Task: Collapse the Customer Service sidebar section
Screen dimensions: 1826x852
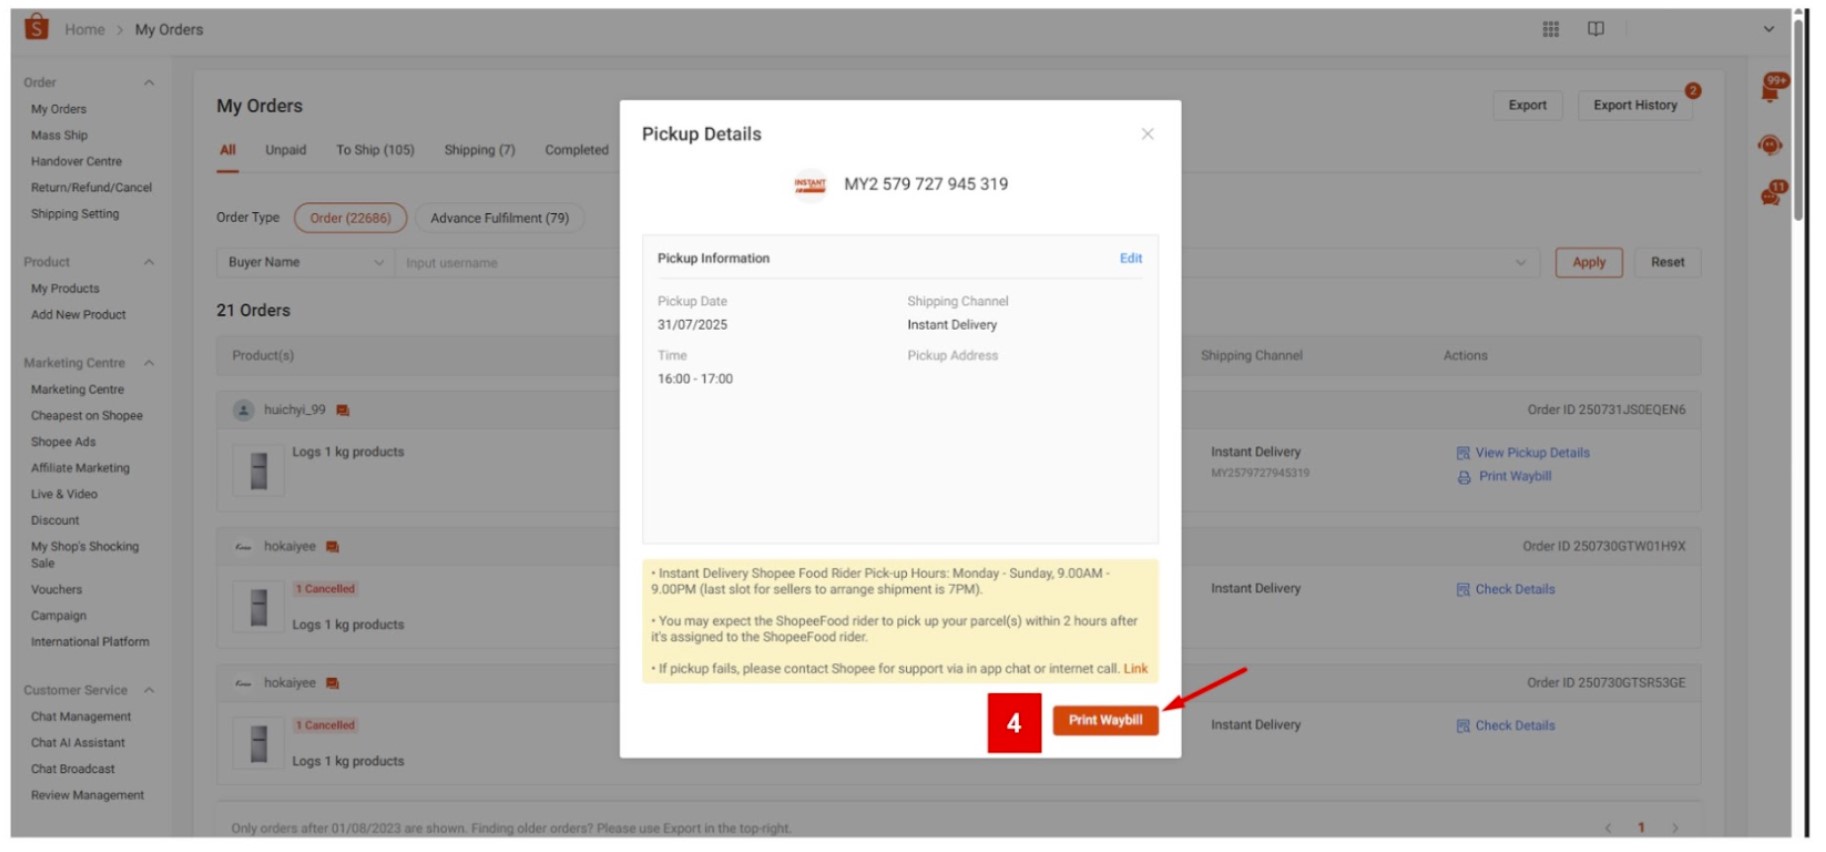Action: tap(149, 690)
